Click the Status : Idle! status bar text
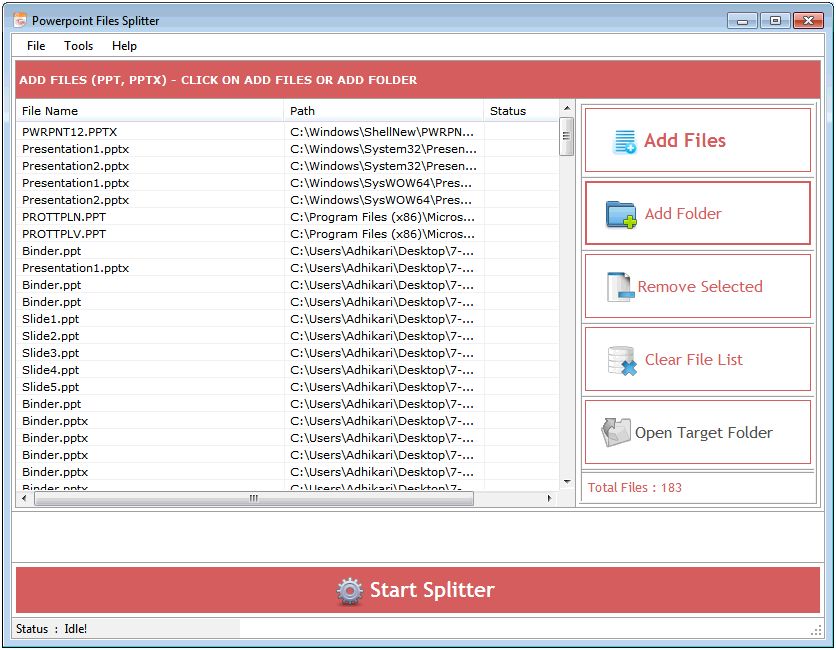 [x=51, y=629]
